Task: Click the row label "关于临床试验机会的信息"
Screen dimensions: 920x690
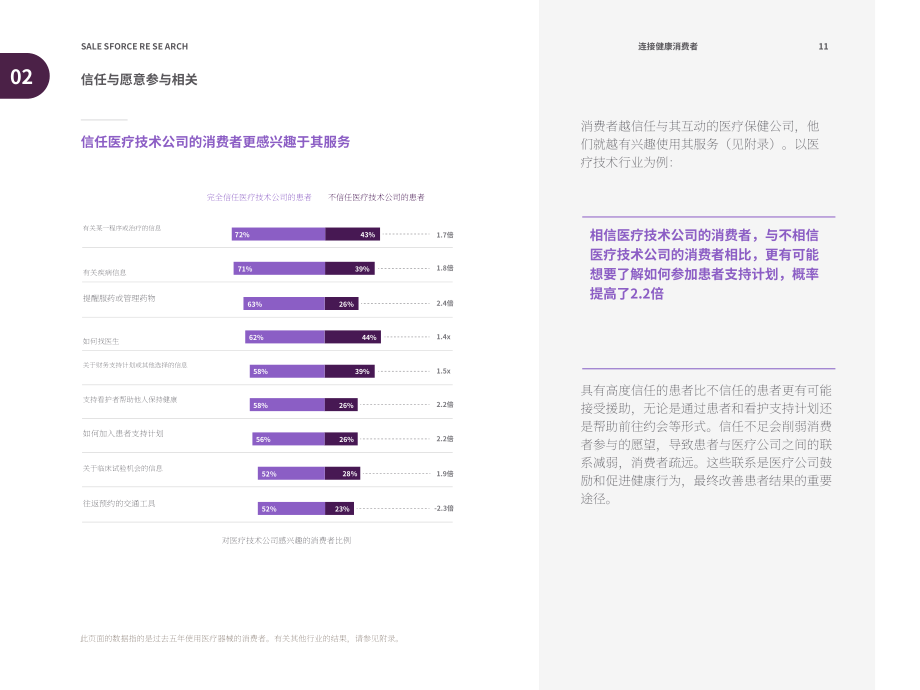Action: click(123, 468)
